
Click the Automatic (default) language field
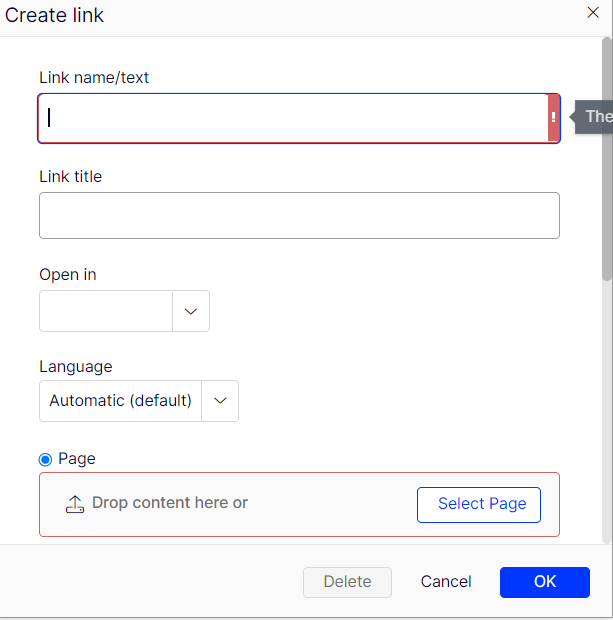[x=121, y=401]
